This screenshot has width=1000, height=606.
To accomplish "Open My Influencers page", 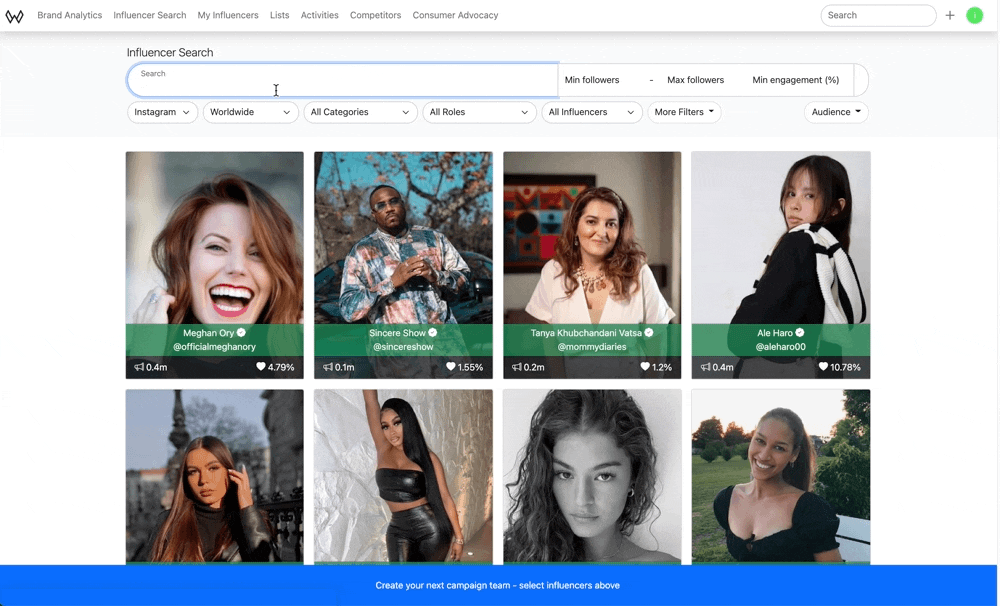I will click(228, 15).
